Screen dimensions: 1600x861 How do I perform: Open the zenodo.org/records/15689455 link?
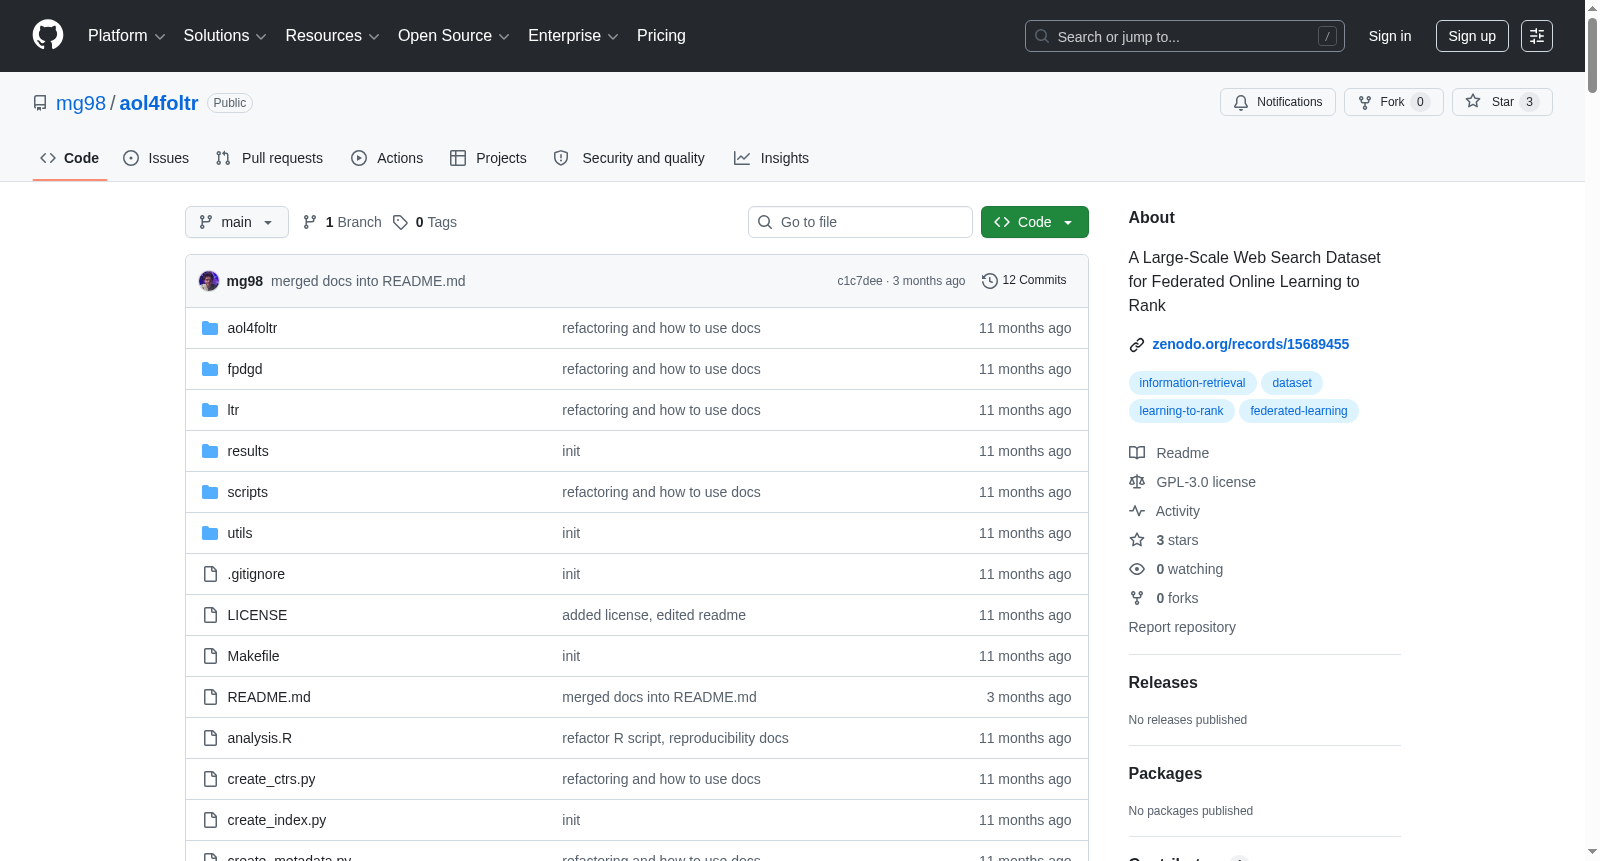click(1250, 344)
